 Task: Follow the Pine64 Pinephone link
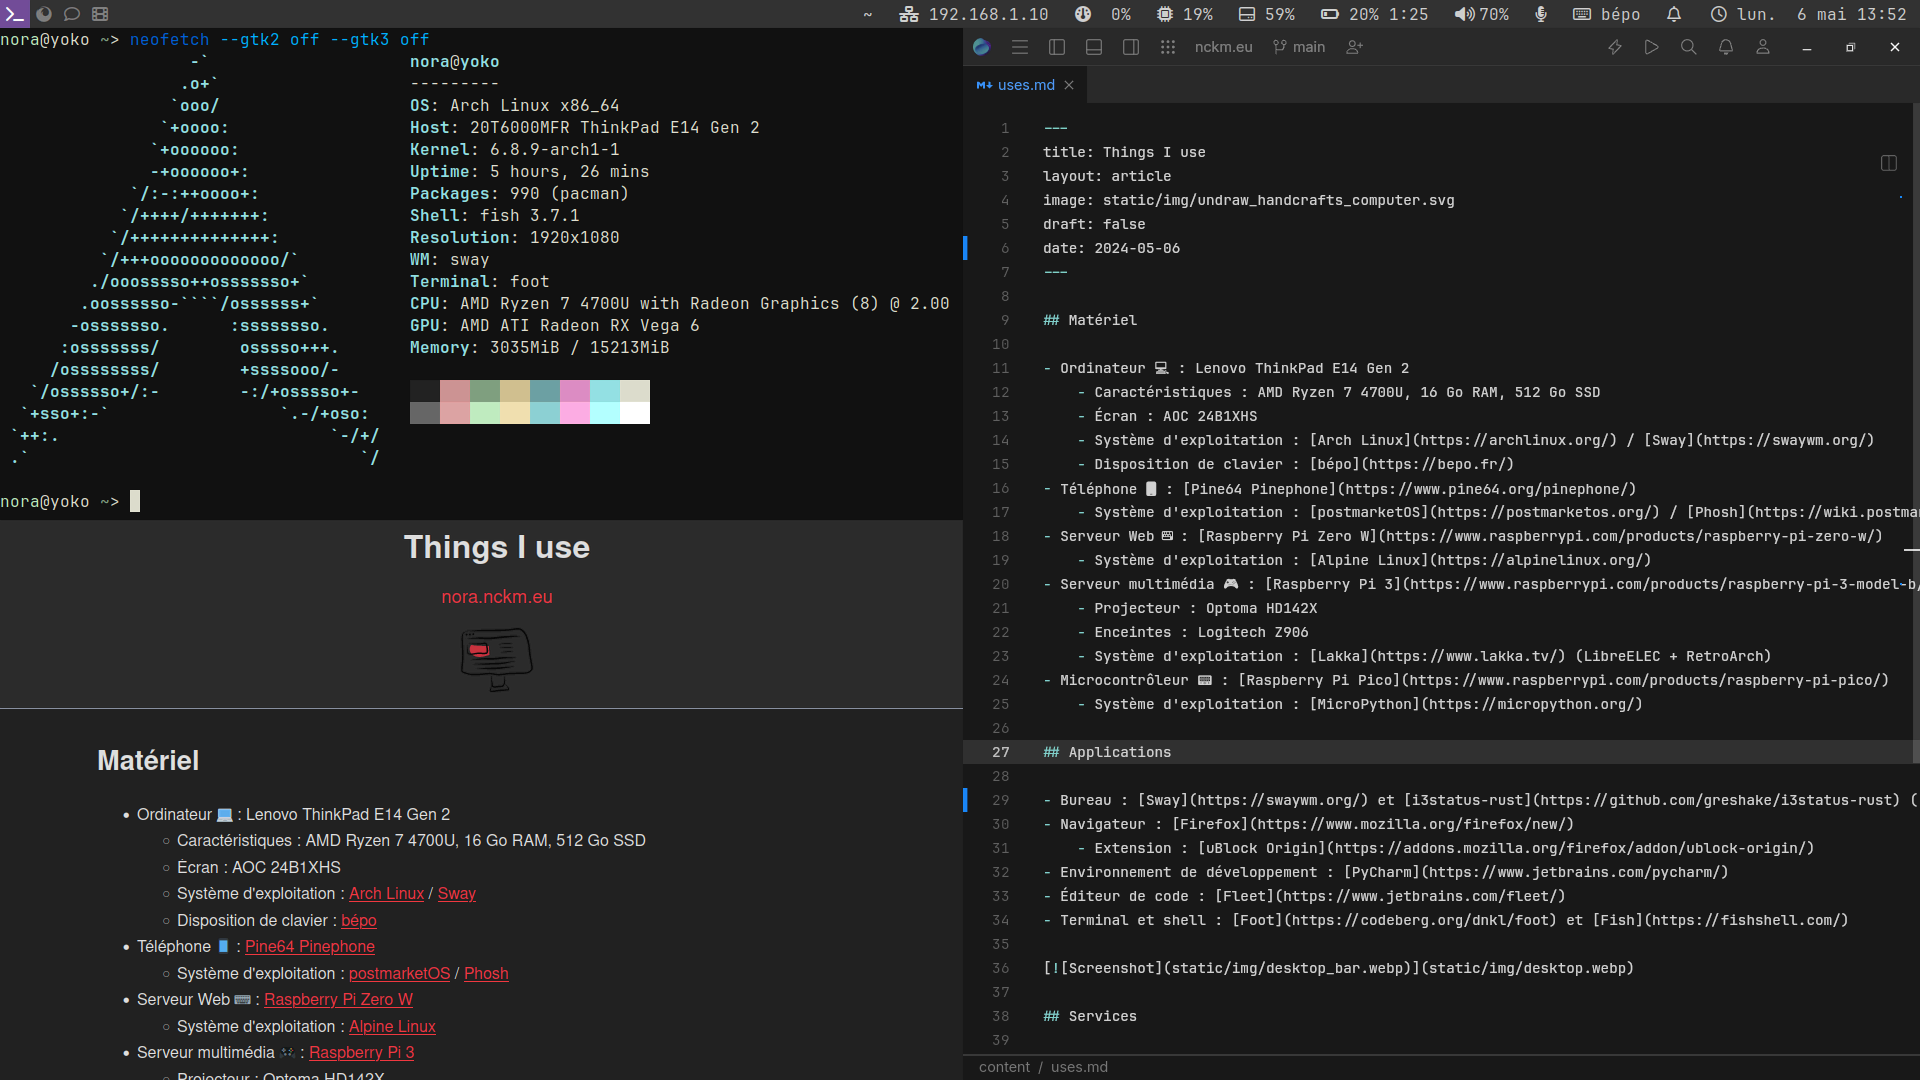(310, 947)
